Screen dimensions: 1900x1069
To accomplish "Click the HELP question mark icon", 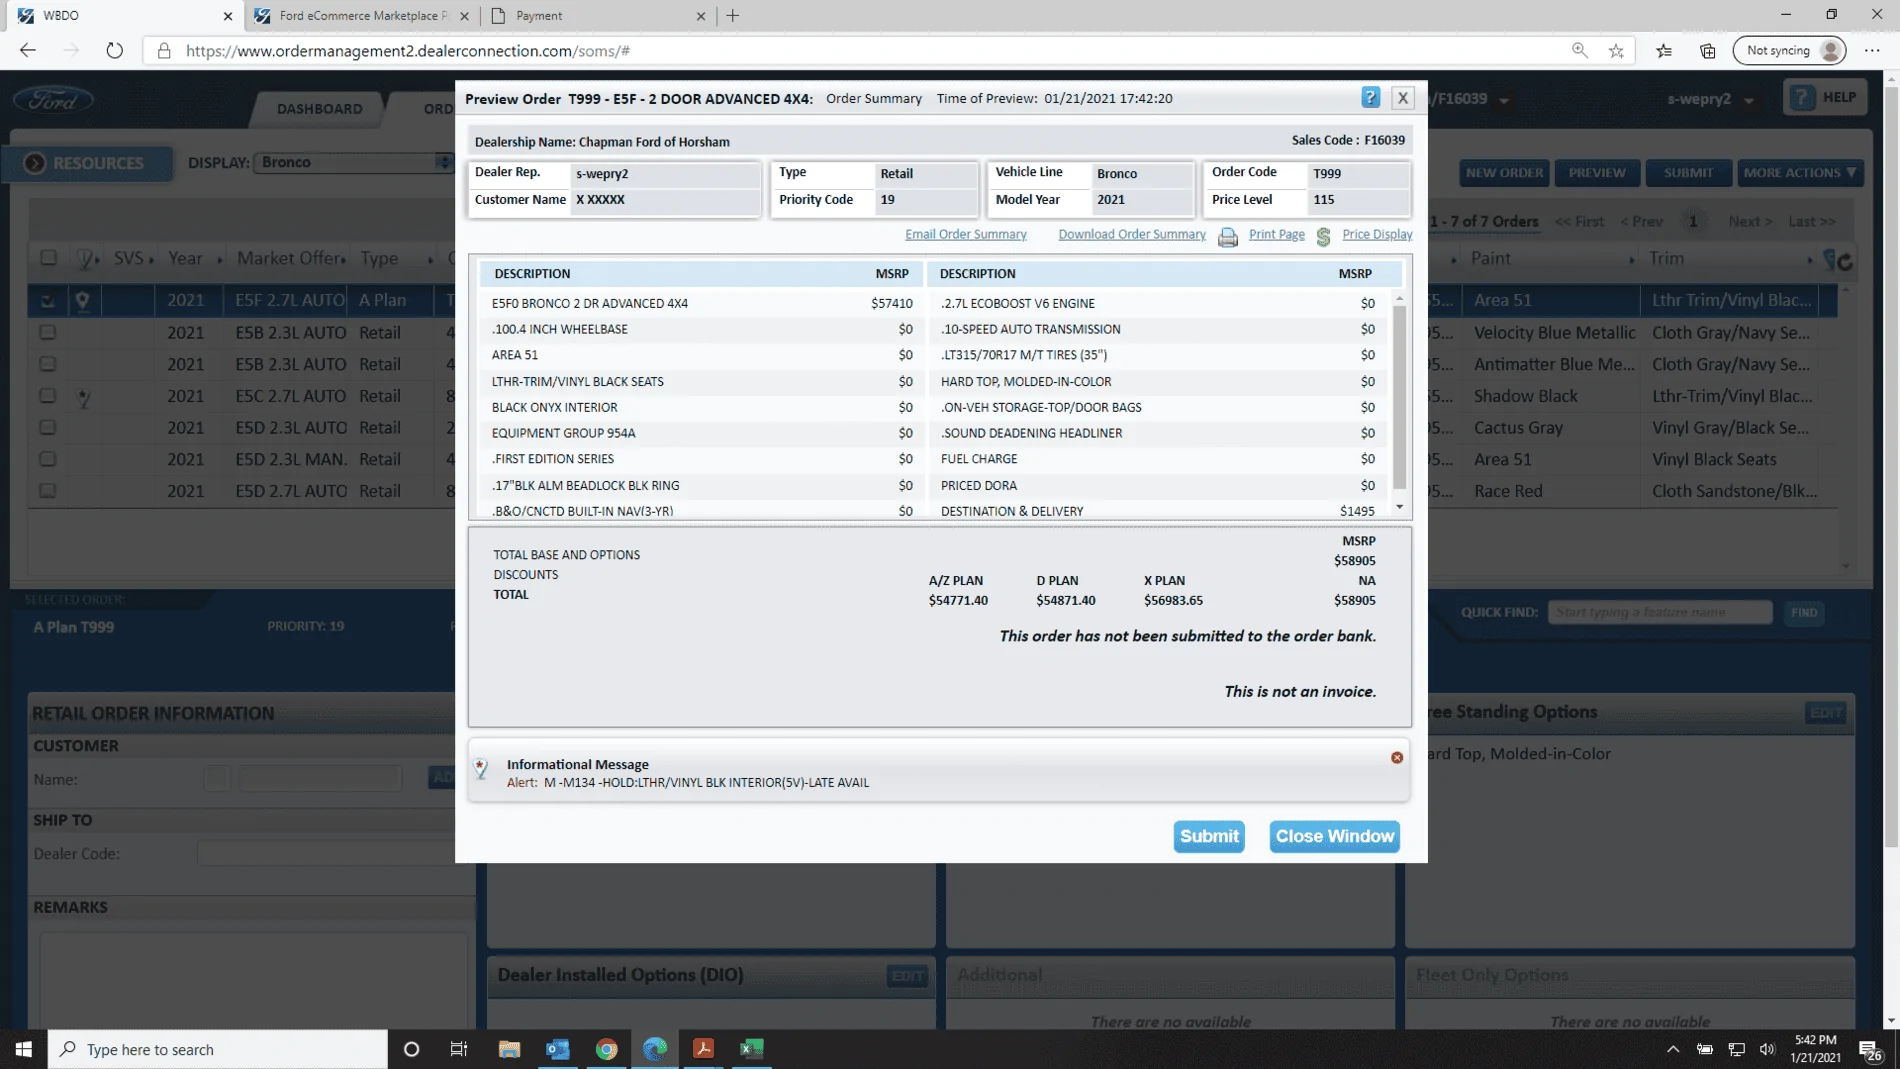I will click(x=1802, y=98).
